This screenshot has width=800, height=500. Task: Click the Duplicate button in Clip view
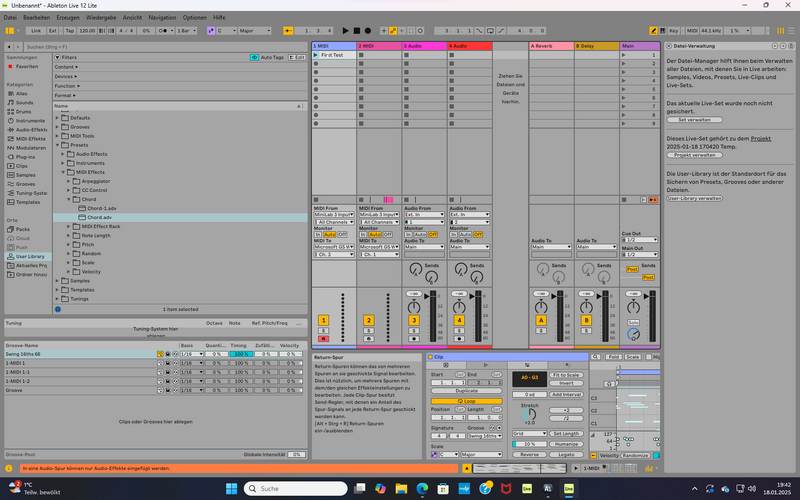466,390
